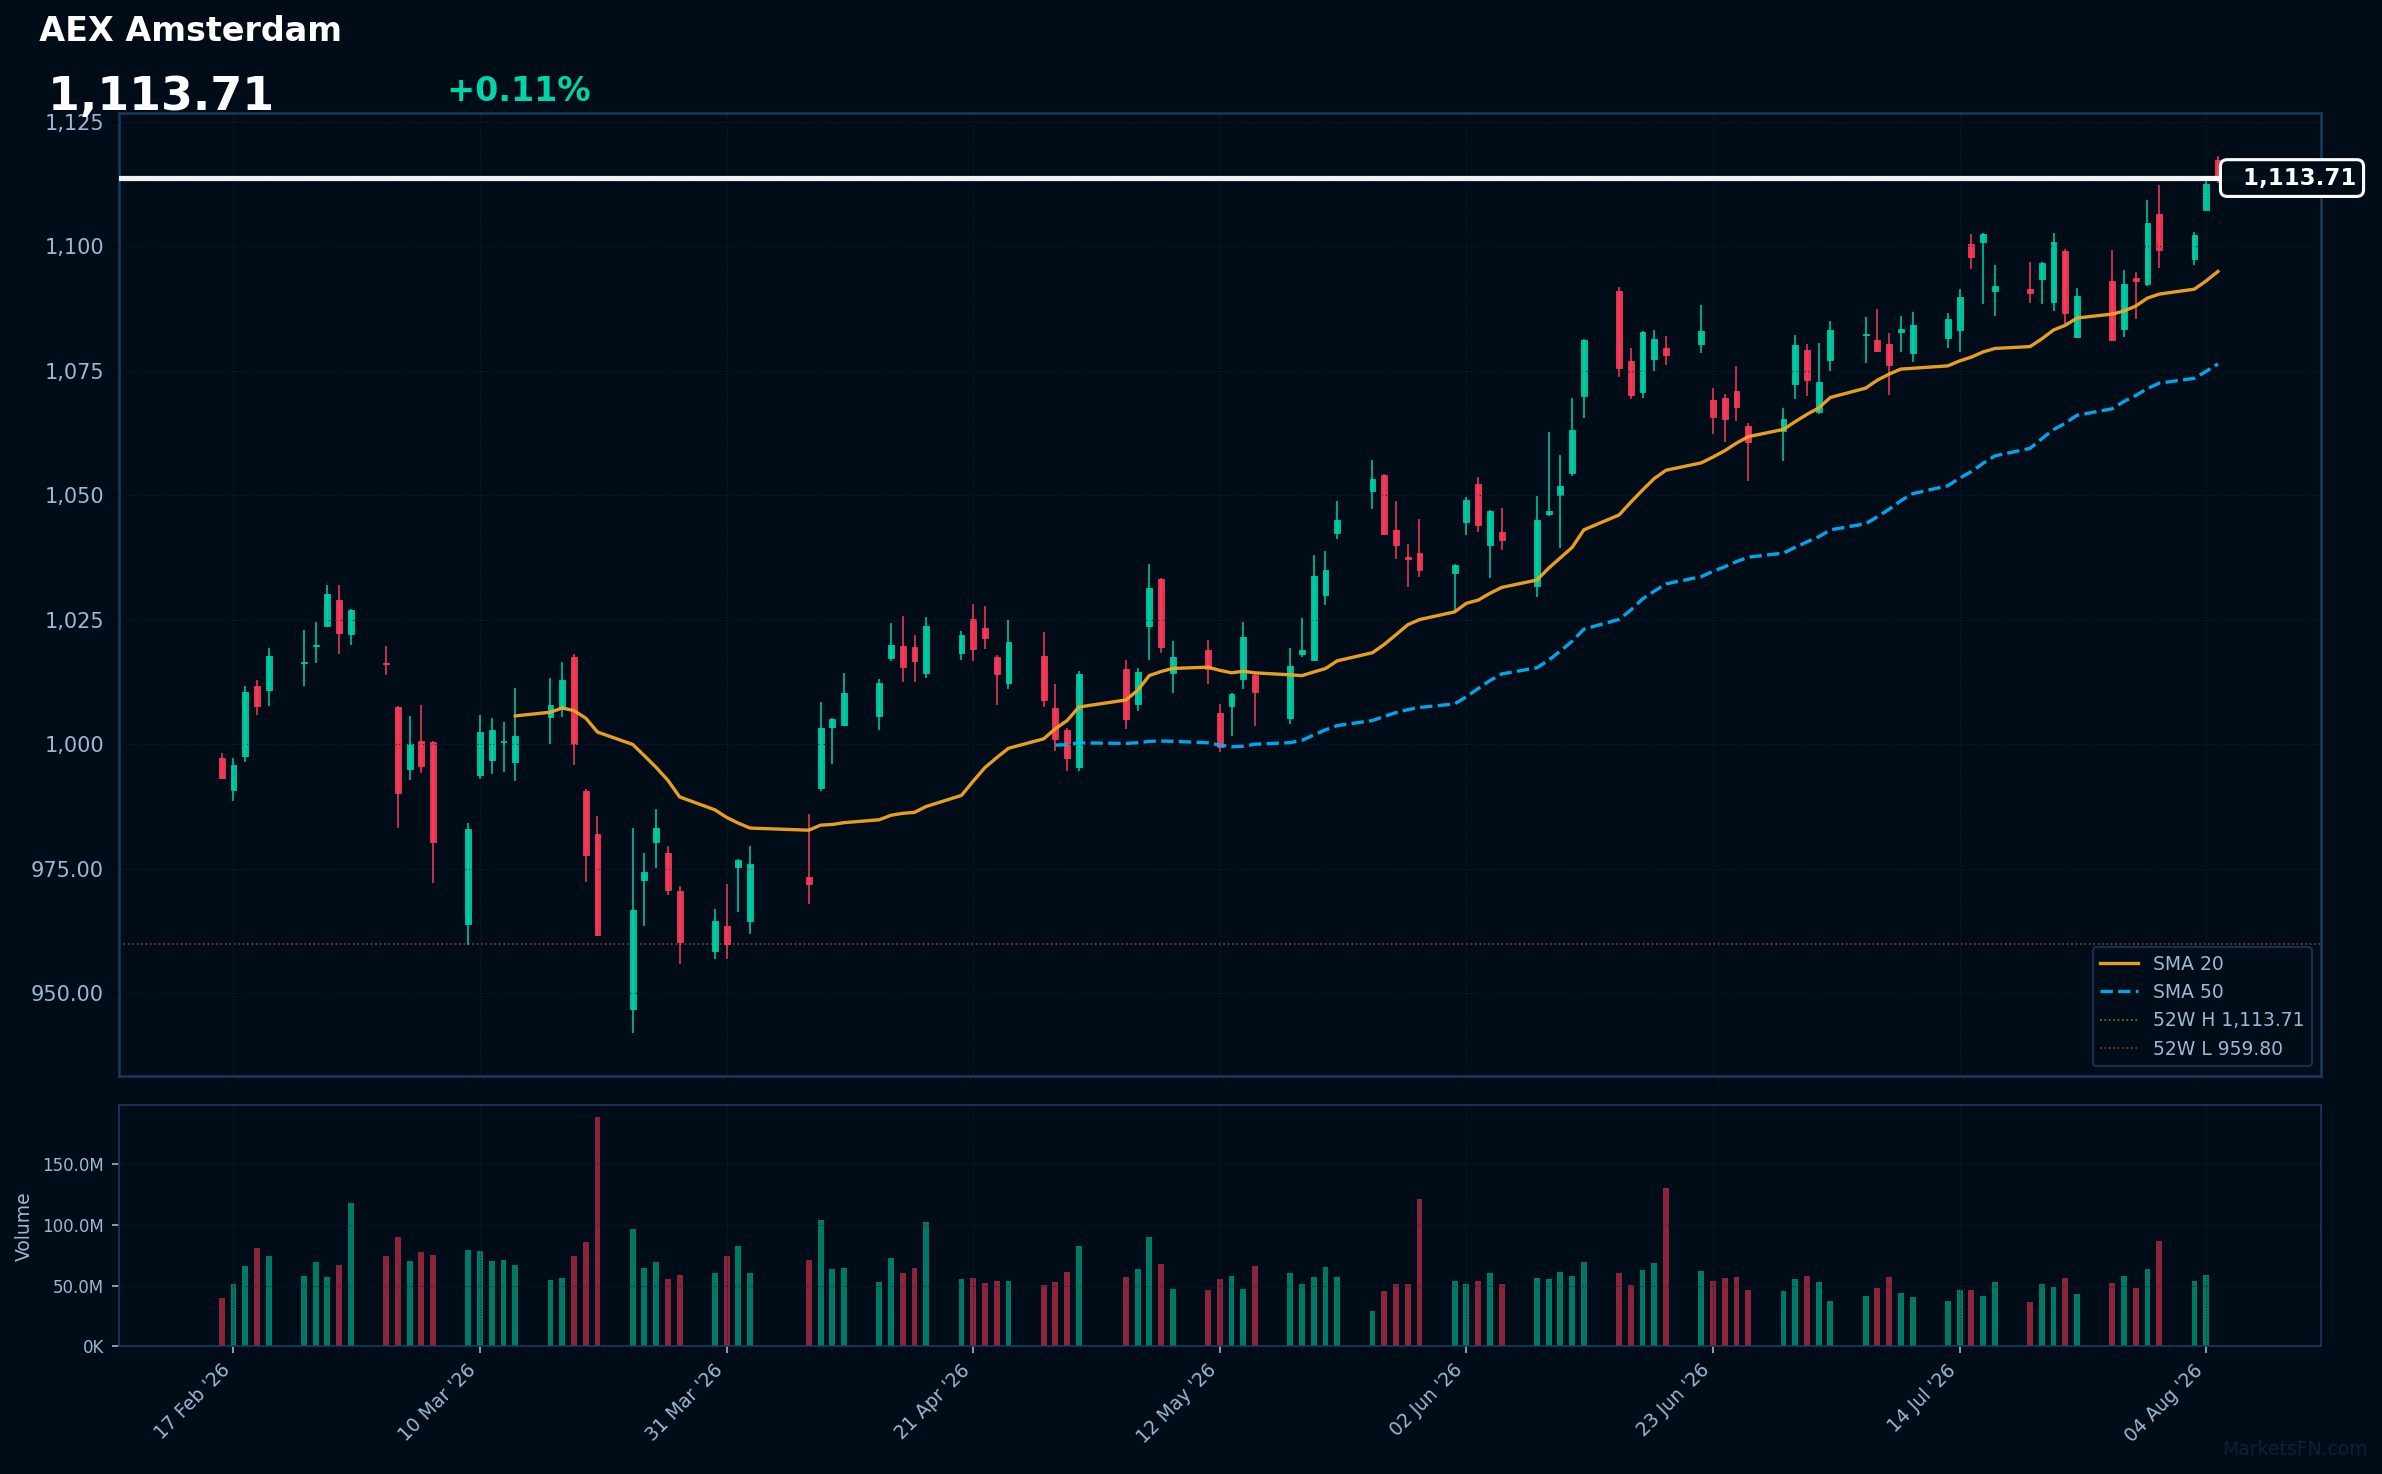This screenshot has height=1474, width=2382.
Task: Click the 1,025 price axis label
Action: [x=74, y=621]
